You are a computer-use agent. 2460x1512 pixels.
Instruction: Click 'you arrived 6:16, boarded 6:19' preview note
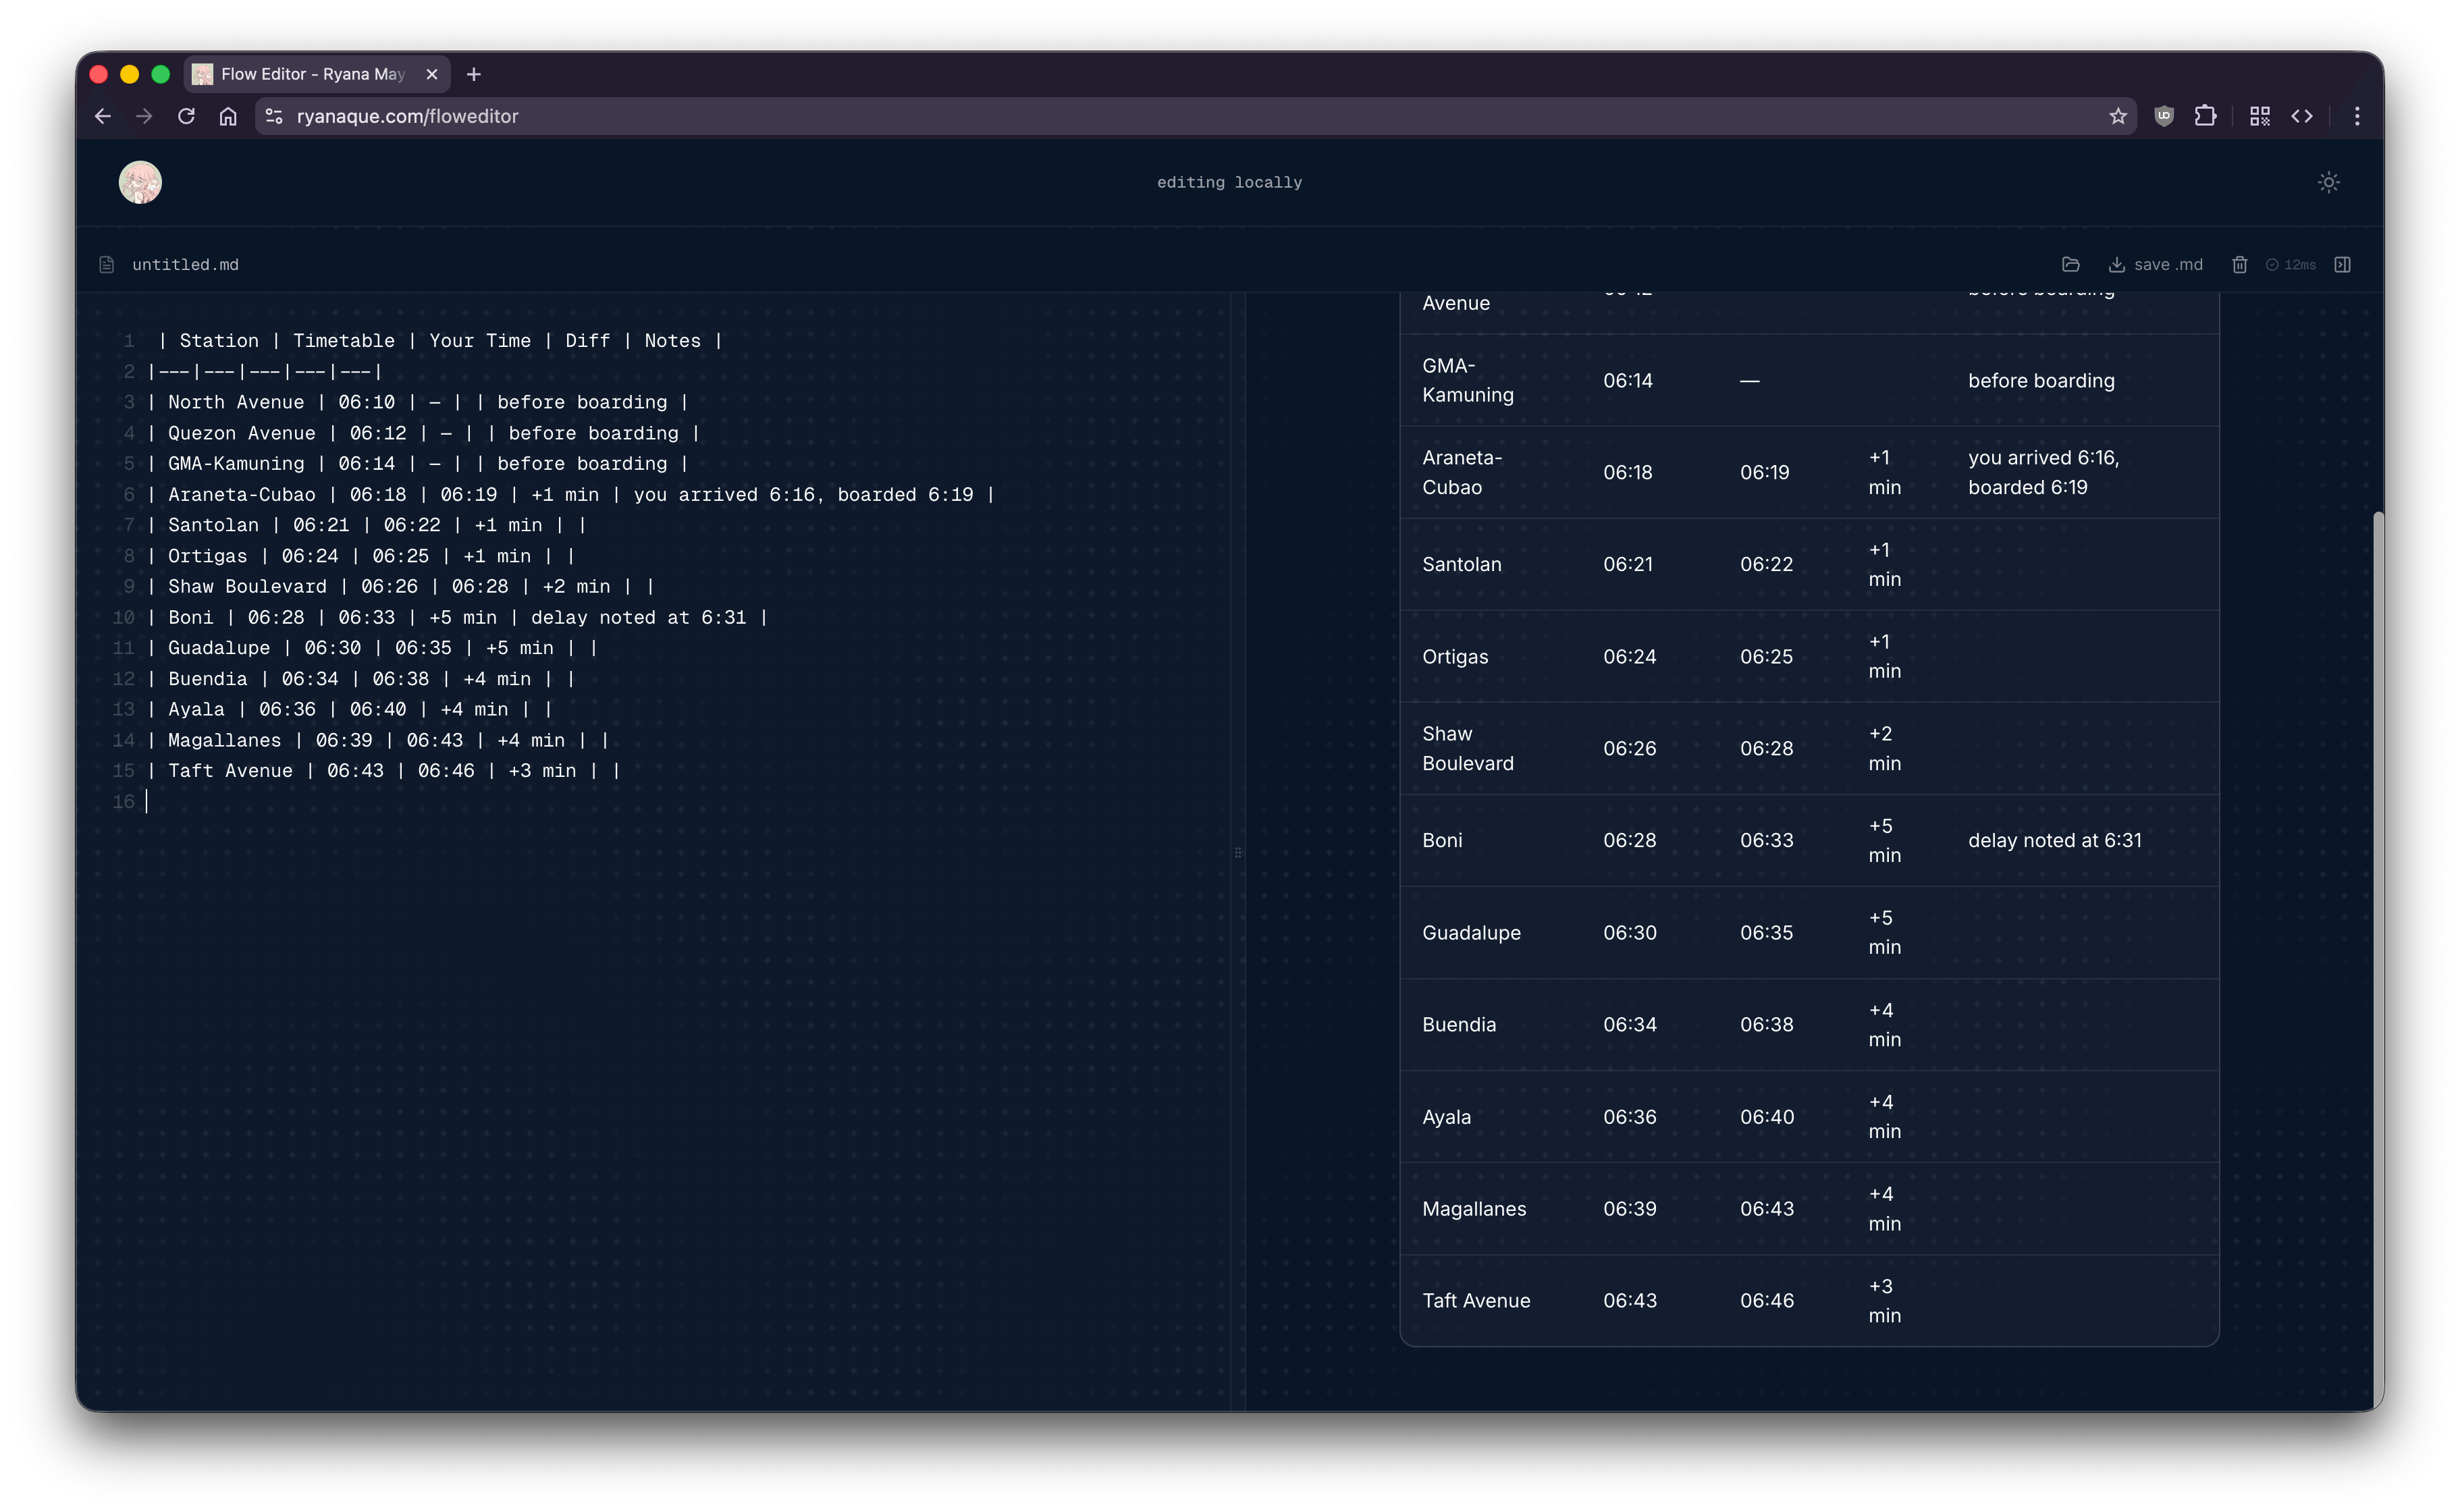2043,472
